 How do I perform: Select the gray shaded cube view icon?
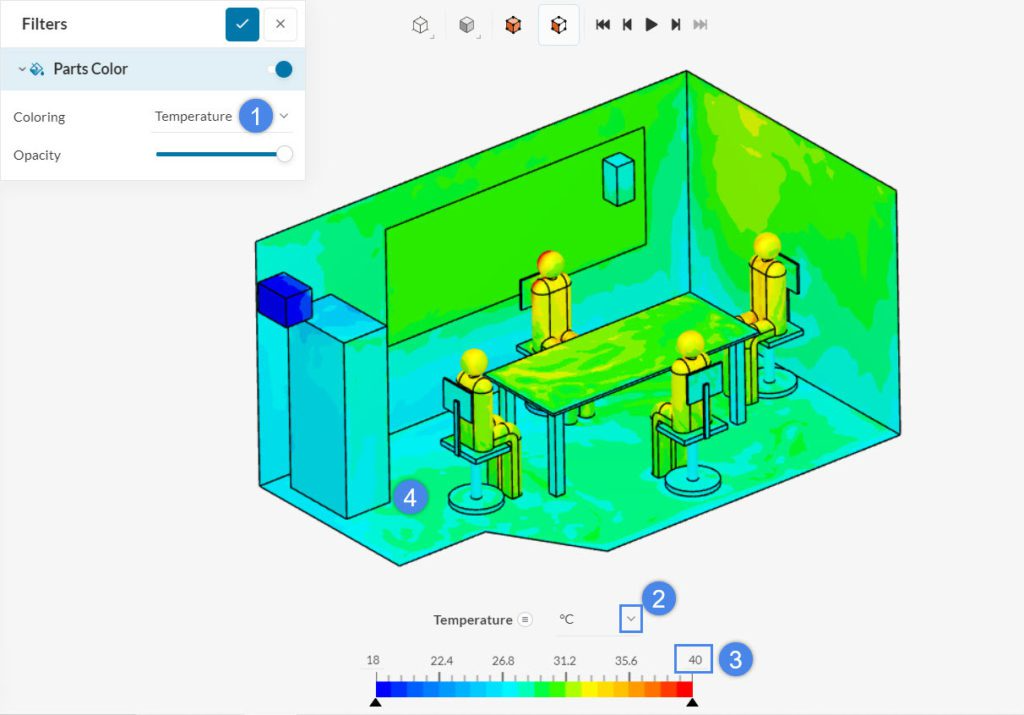point(466,25)
